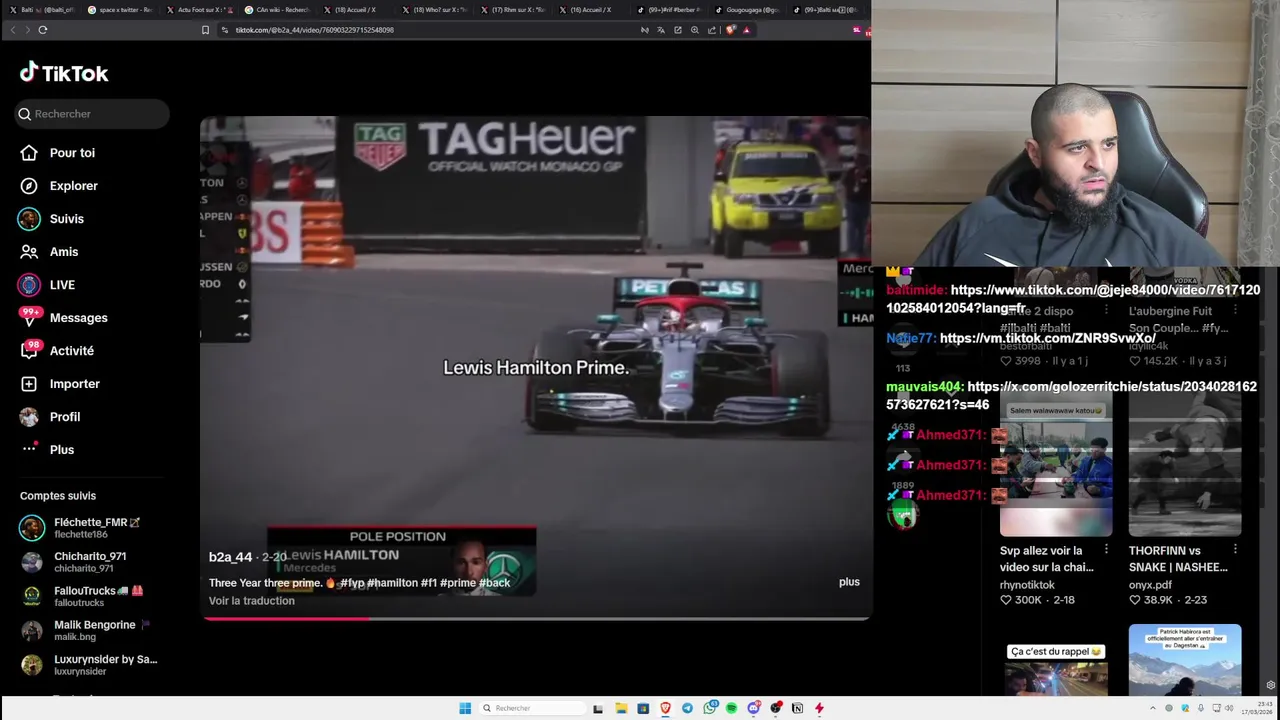The height and width of the screenshot is (720, 1280).
Task: Switch to the (17) Rhm sur X tab
Action: [514, 10]
